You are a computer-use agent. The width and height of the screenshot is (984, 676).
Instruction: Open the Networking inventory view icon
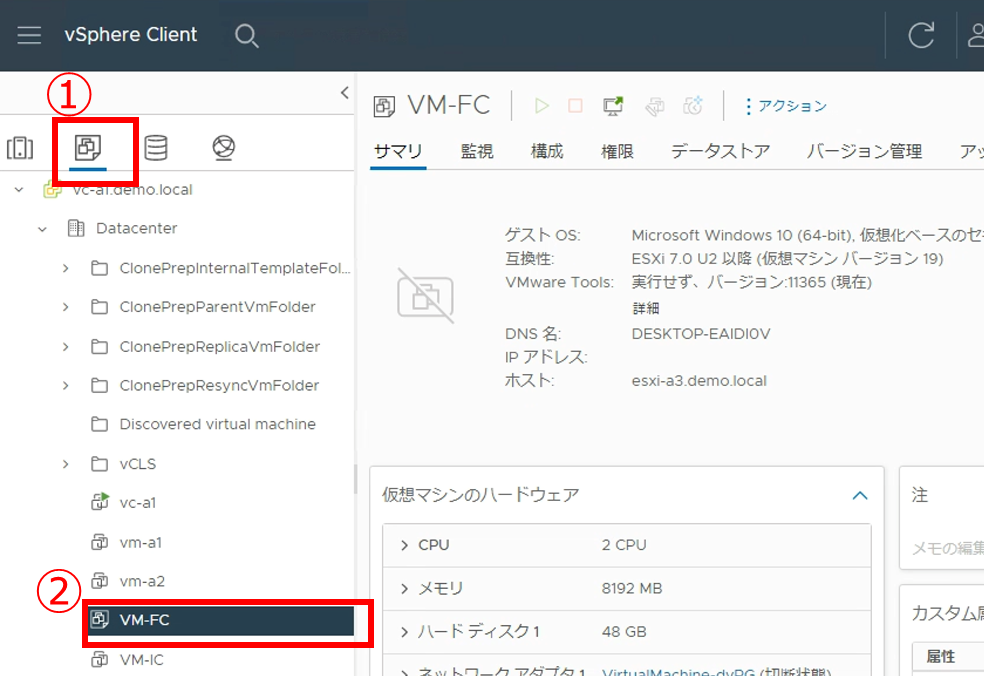click(223, 149)
